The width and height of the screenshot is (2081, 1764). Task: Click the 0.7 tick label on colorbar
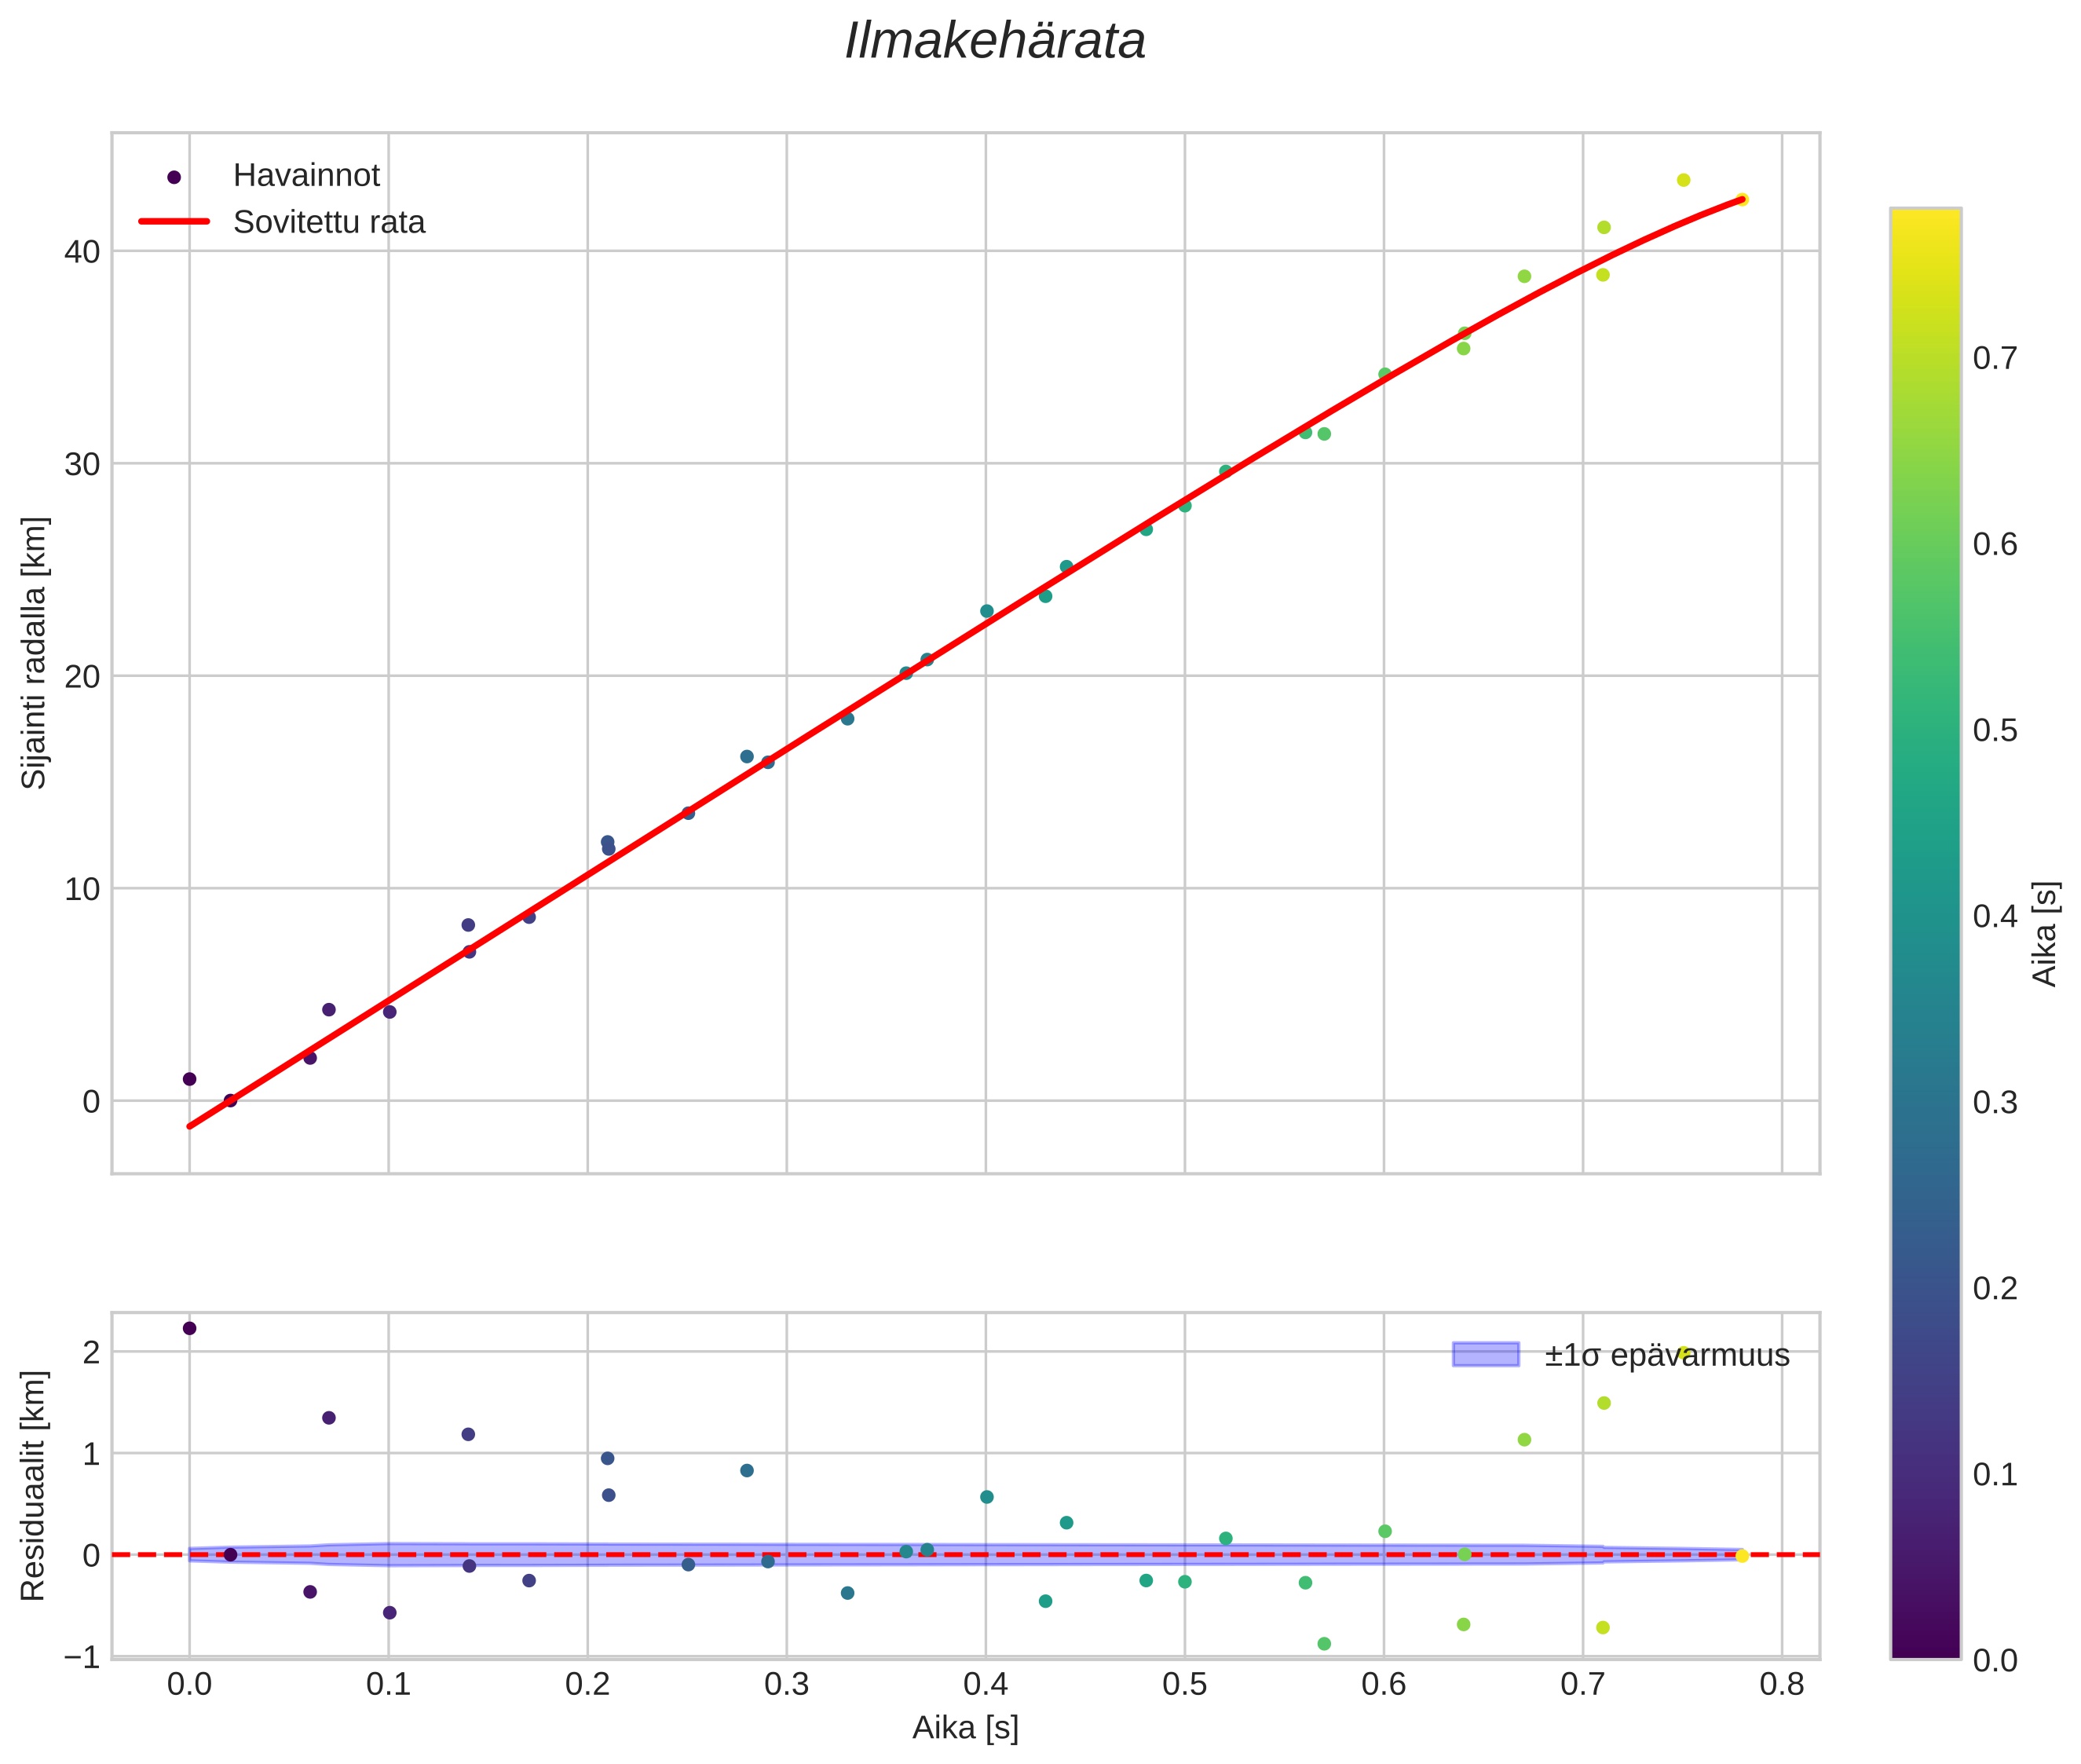1995,358
